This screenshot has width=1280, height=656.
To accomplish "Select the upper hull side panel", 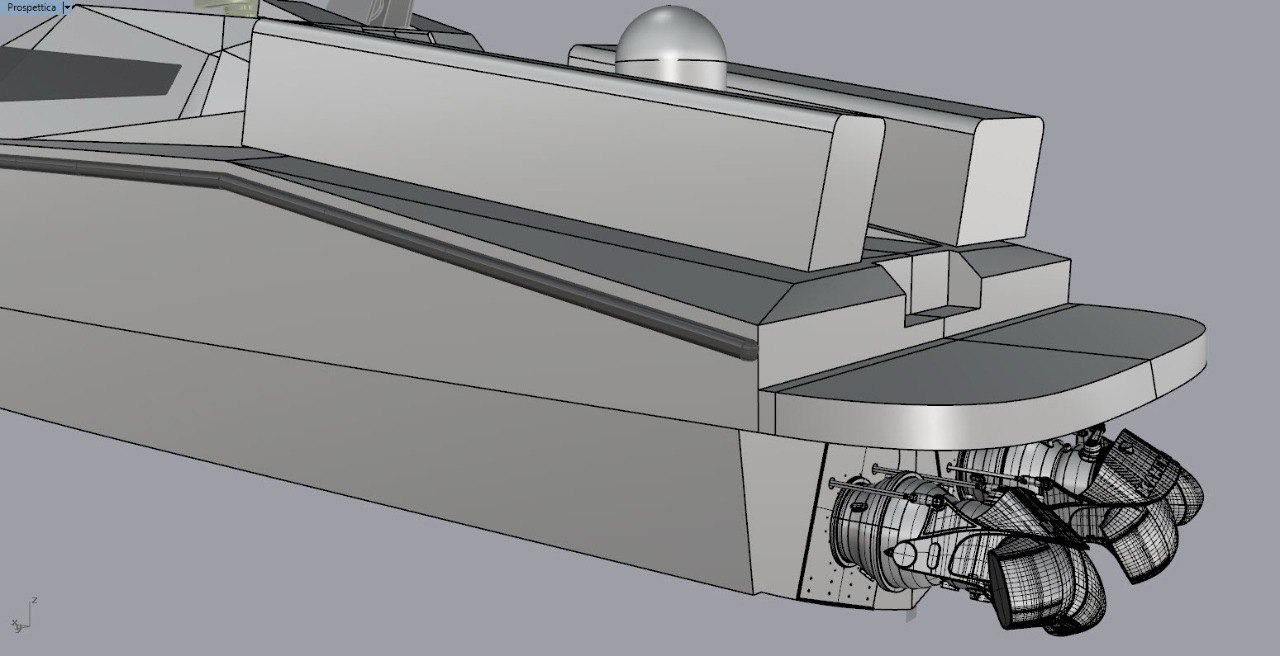I will tap(350, 300).
